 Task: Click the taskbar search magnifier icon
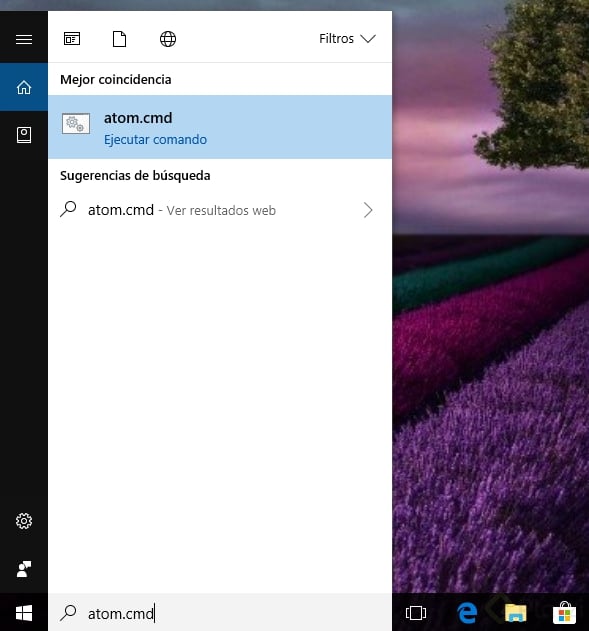click(68, 613)
